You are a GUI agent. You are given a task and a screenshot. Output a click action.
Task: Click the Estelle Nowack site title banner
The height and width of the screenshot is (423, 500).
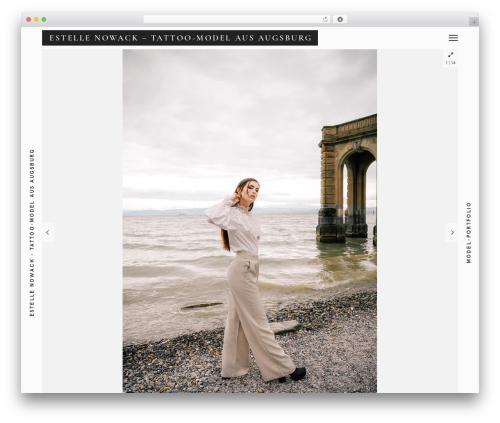[180, 38]
